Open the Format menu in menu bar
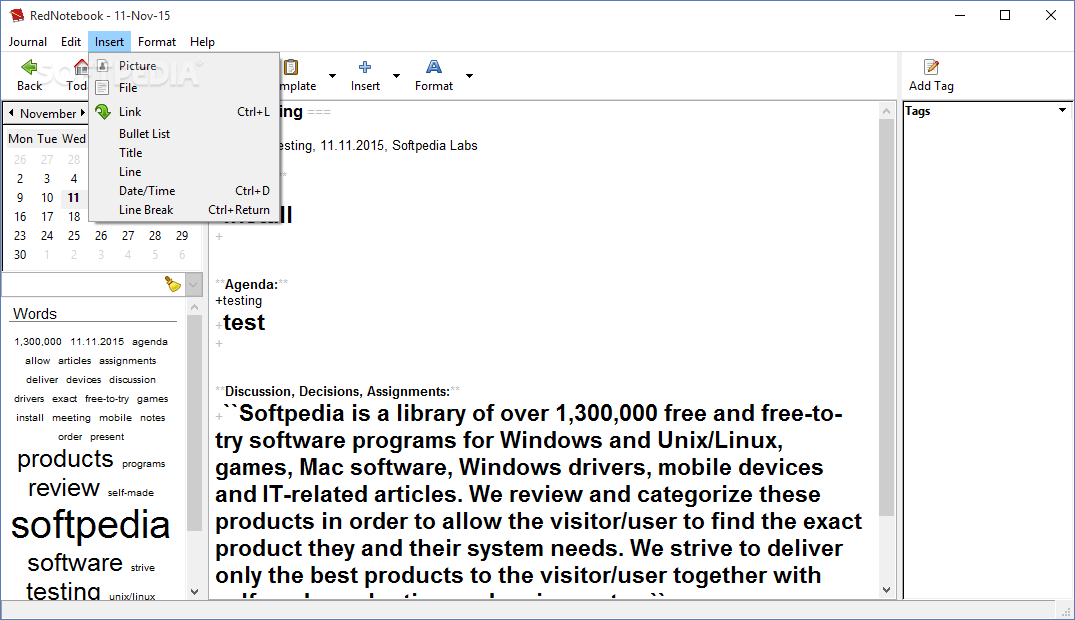This screenshot has width=1075, height=620. coord(157,42)
